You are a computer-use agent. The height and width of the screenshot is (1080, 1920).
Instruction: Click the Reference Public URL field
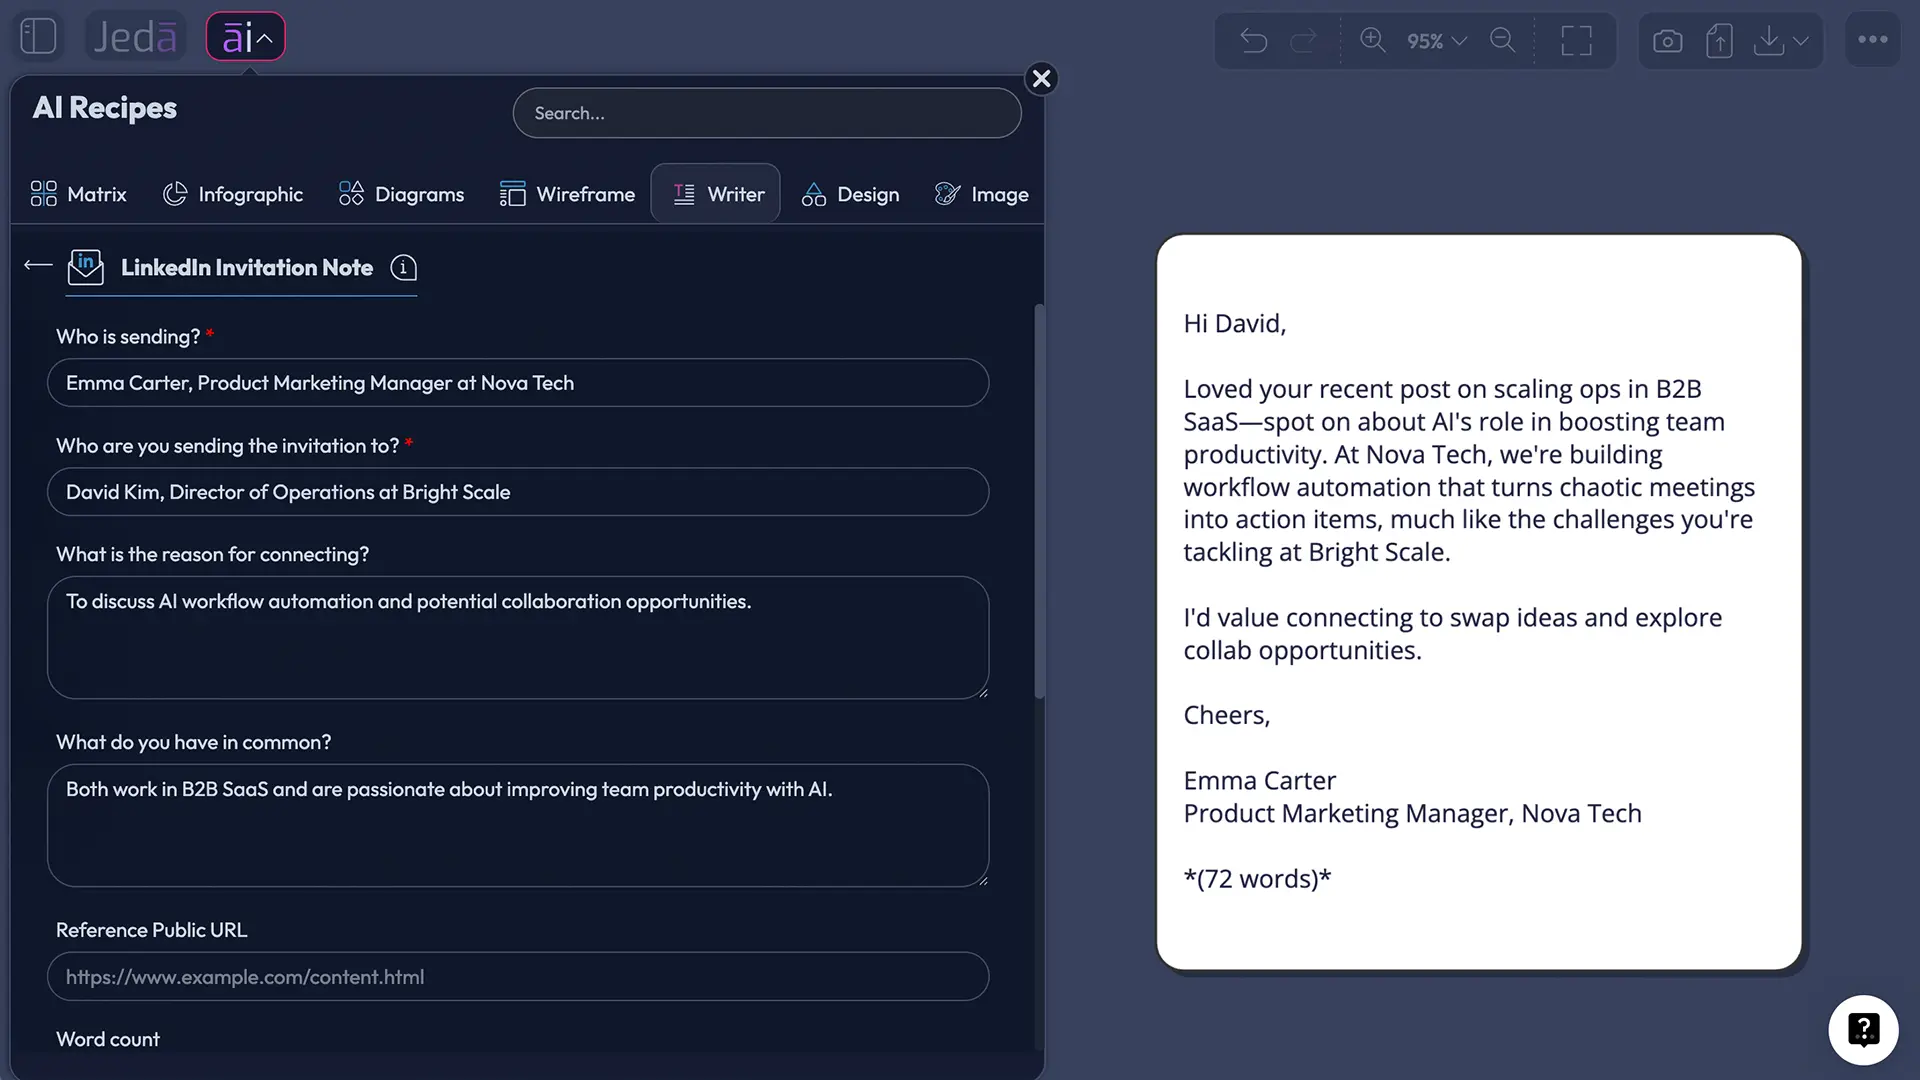click(518, 977)
